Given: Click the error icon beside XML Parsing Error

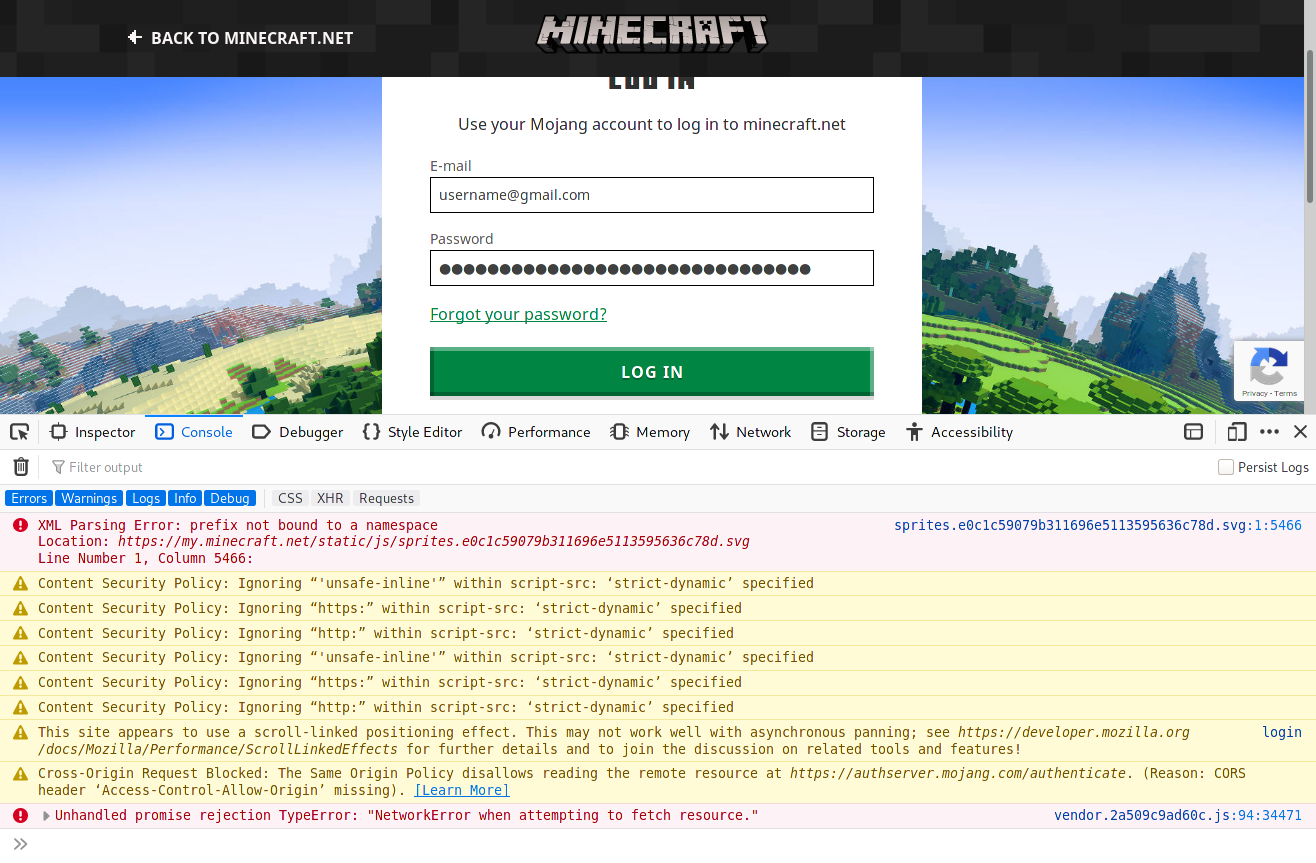Looking at the screenshot, I should (x=20, y=525).
